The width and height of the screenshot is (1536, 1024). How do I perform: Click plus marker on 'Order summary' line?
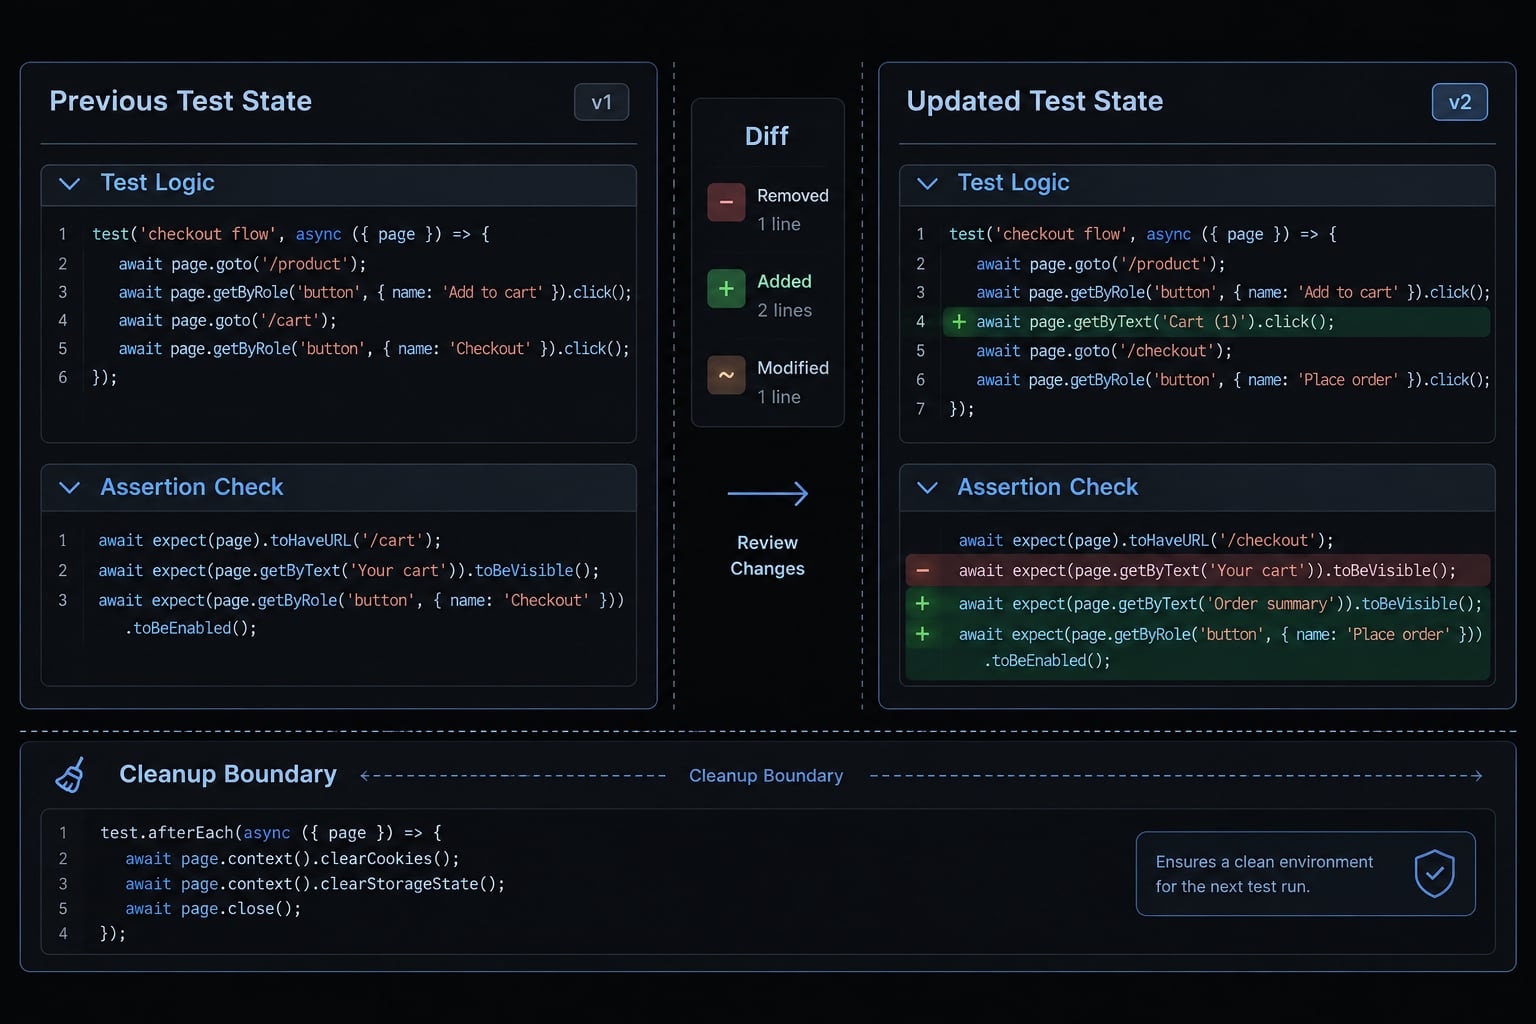(x=922, y=603)
